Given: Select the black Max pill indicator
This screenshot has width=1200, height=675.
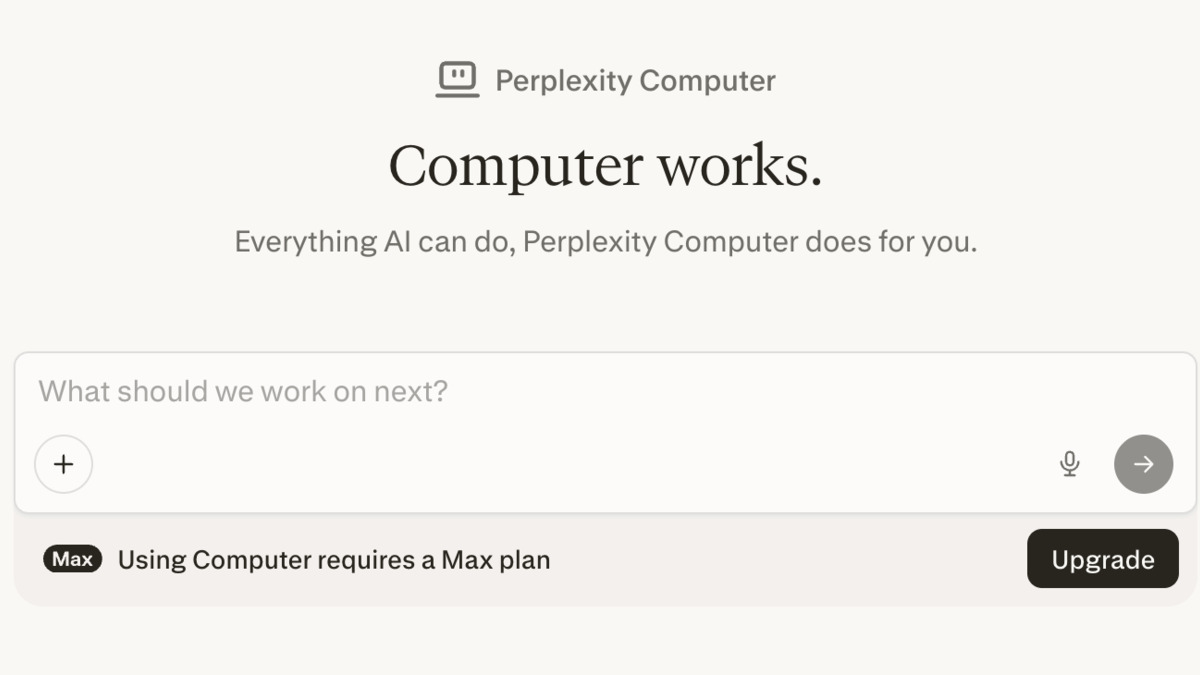Looking at the screenshot, I should click(x=71, y=559).
